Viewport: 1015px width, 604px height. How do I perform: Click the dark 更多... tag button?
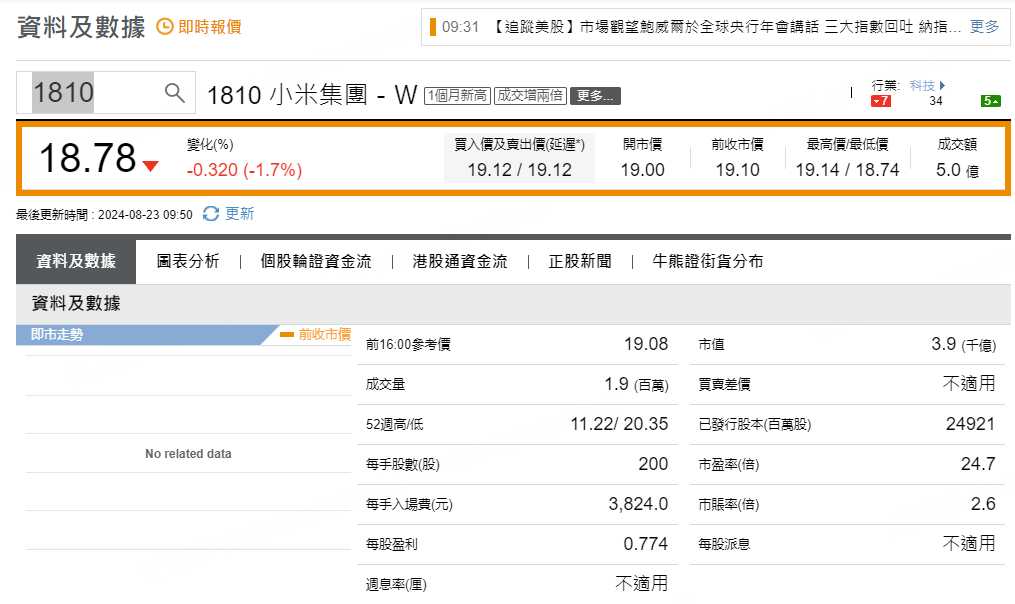(x=596, y=96)
